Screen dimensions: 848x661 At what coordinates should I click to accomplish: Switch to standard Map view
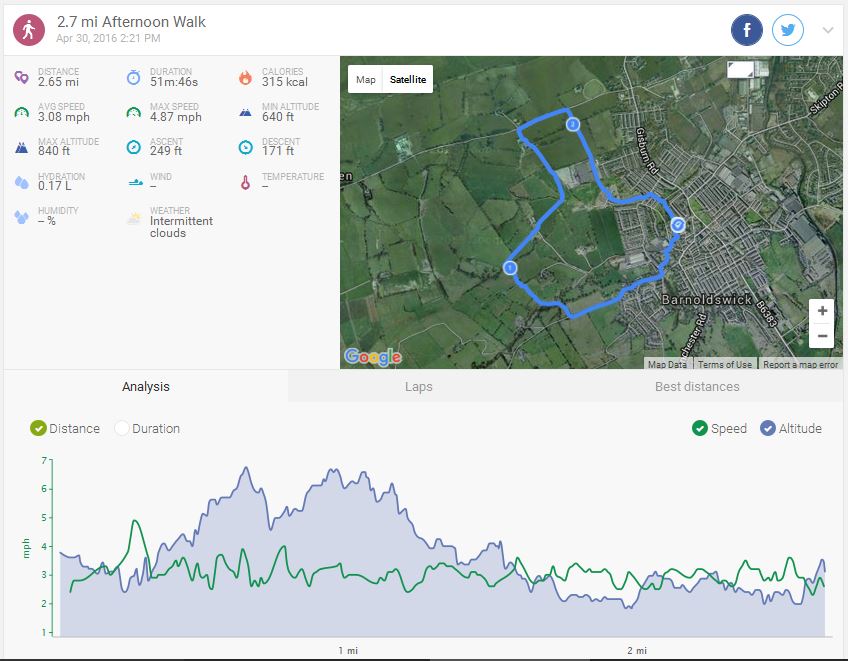tap(366, 80)
